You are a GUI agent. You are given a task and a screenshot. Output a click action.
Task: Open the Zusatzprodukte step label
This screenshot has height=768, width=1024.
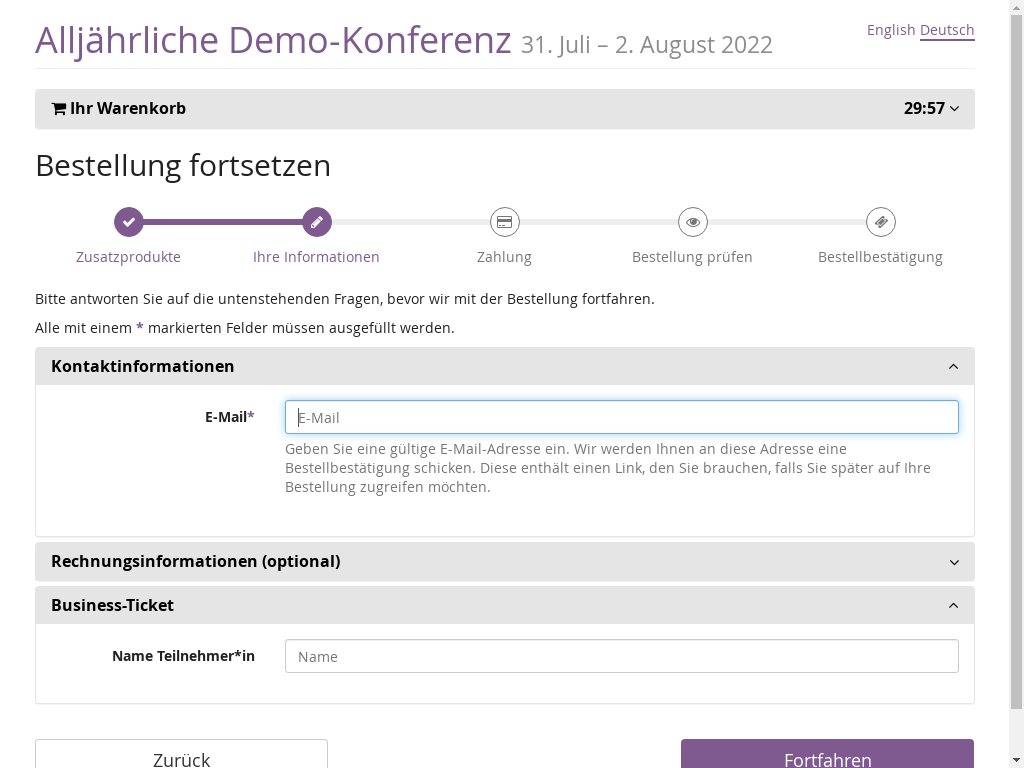128,257
